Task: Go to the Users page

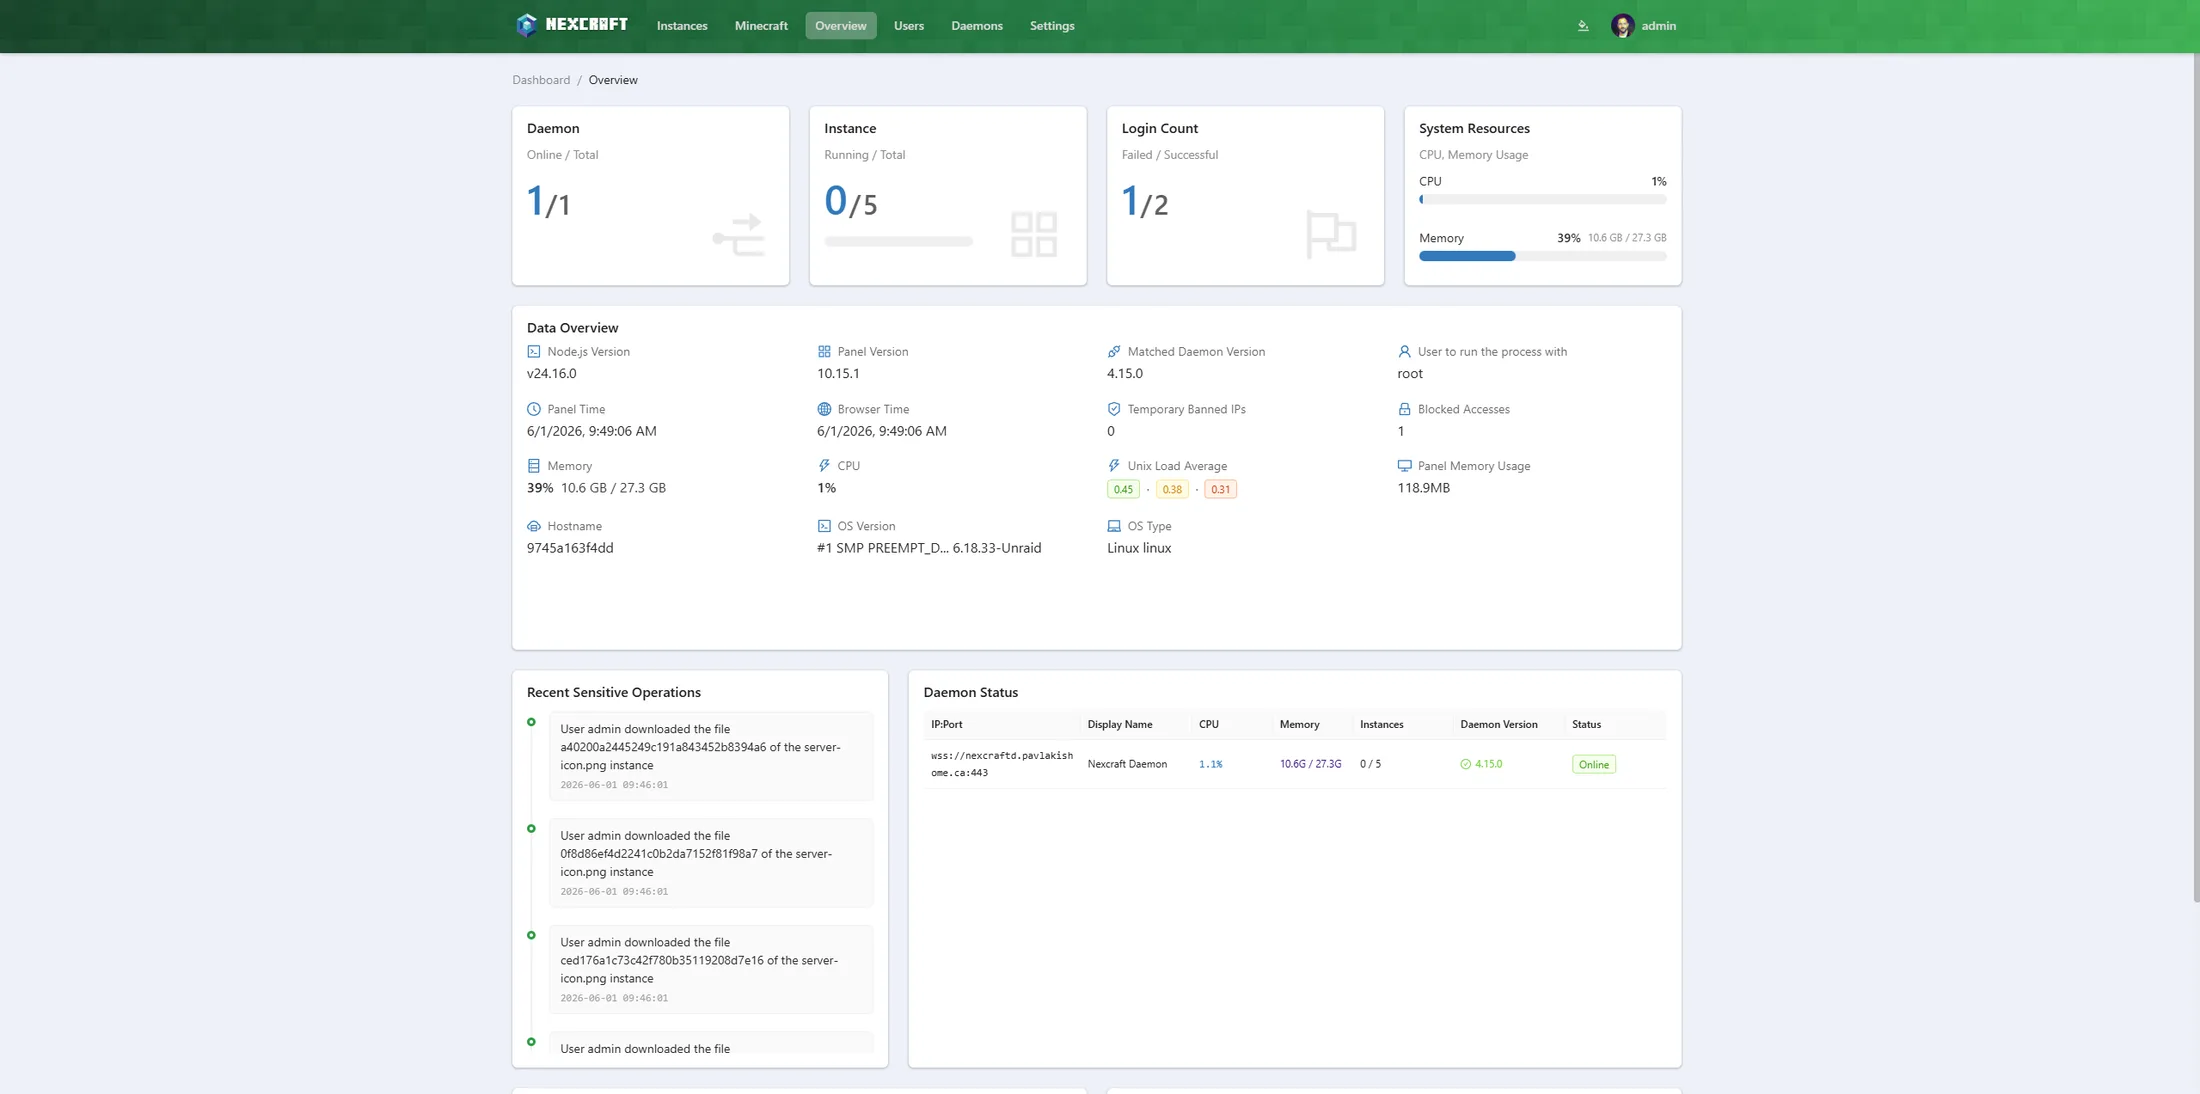Action: point(909,26)
